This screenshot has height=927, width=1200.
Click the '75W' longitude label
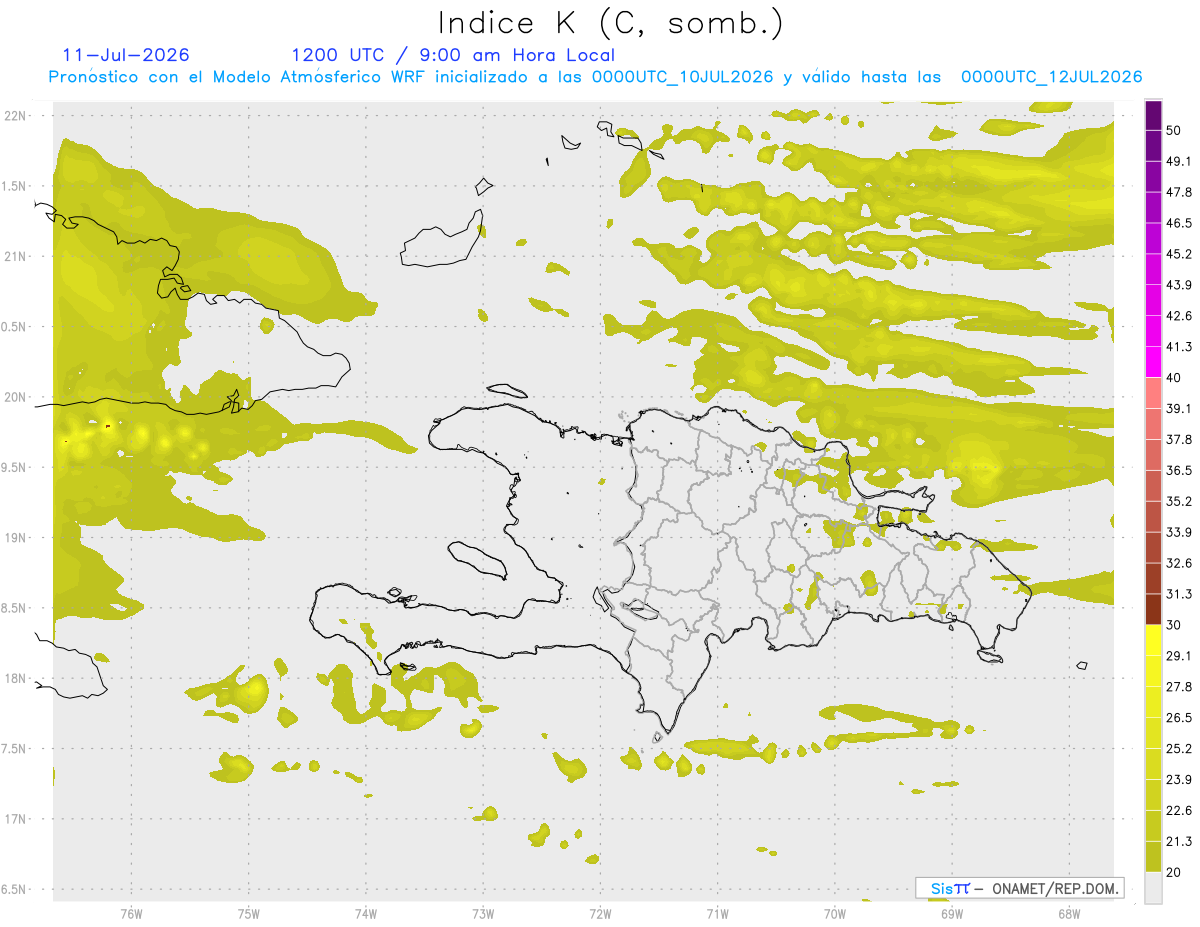click(x=248, y=913)
